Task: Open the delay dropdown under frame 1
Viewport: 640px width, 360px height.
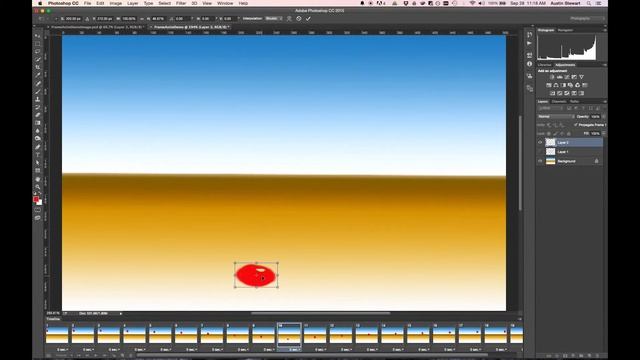Action: [x=62, y=350]
